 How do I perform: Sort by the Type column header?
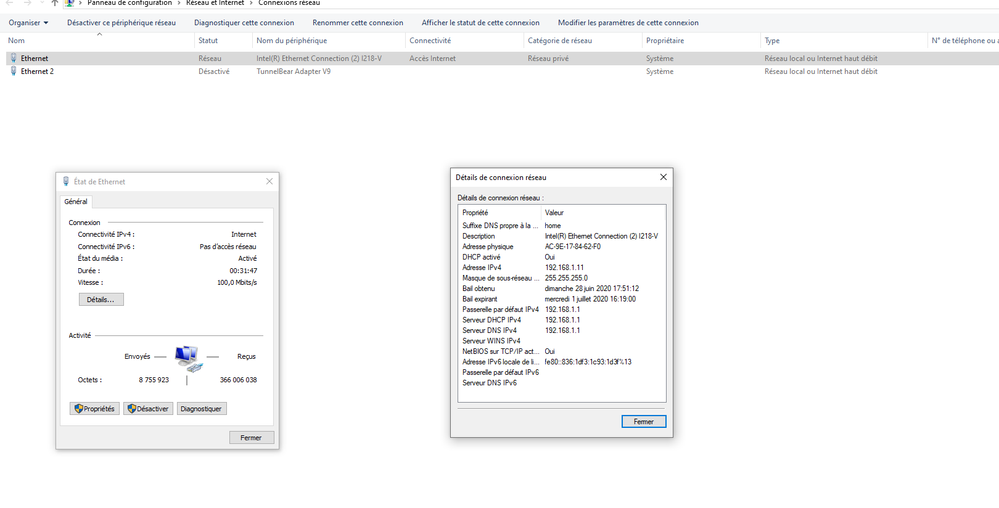[x=845, y=41]
